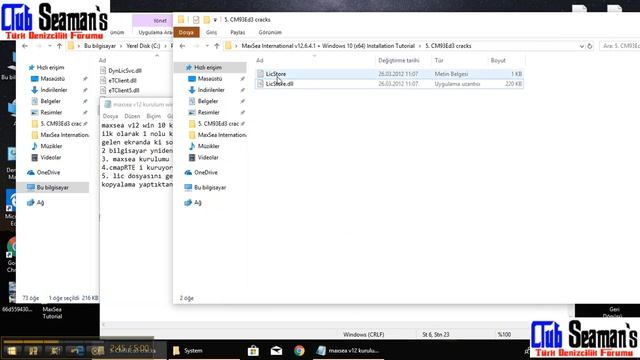This screenshot has height=360, width=640.
Task: Open the Paylaş ribbon tab
Action: (238, 32)
